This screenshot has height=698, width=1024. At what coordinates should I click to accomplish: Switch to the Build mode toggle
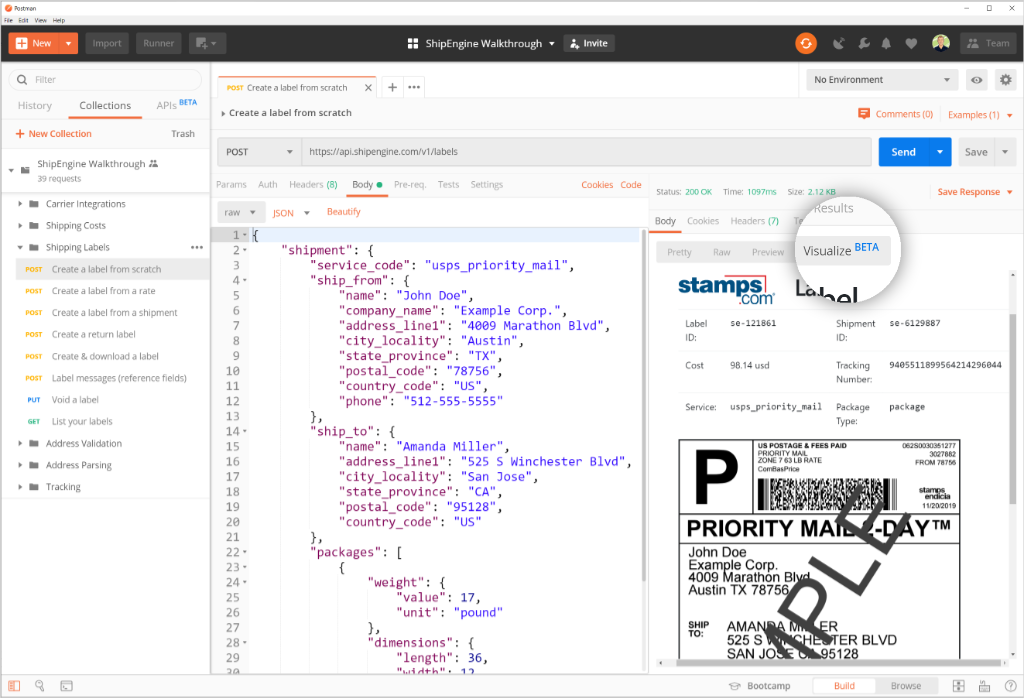coord(843,686)
